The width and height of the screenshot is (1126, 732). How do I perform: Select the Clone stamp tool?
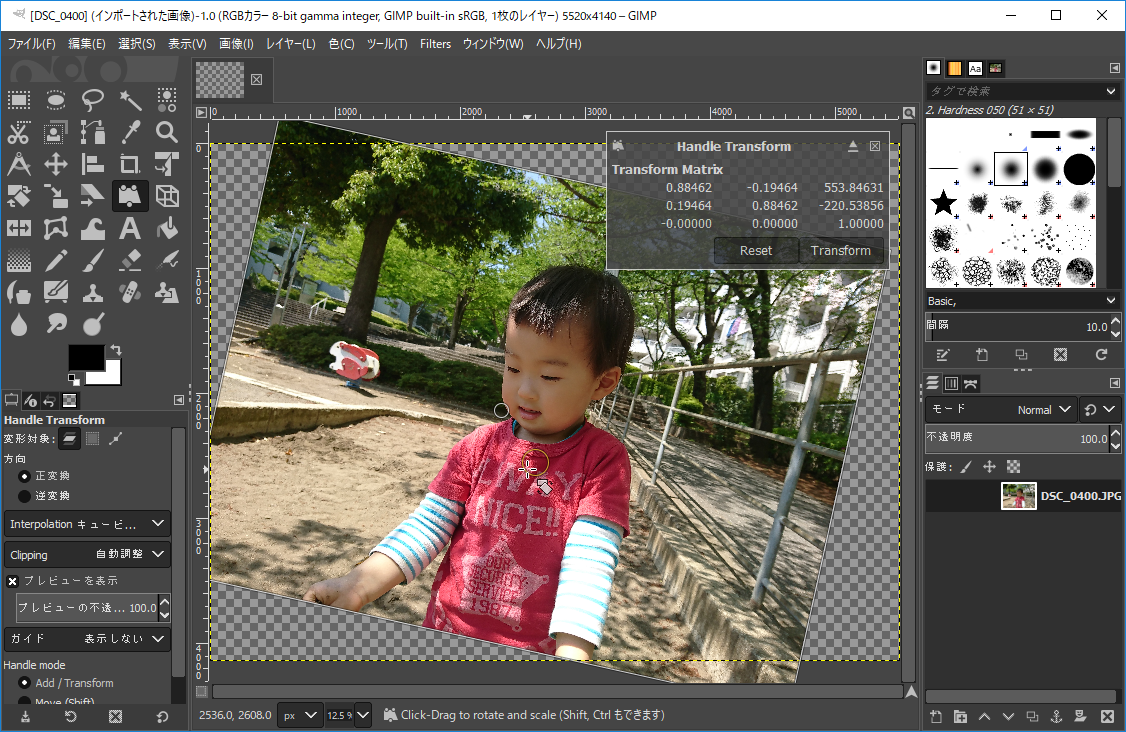point(93,293)
